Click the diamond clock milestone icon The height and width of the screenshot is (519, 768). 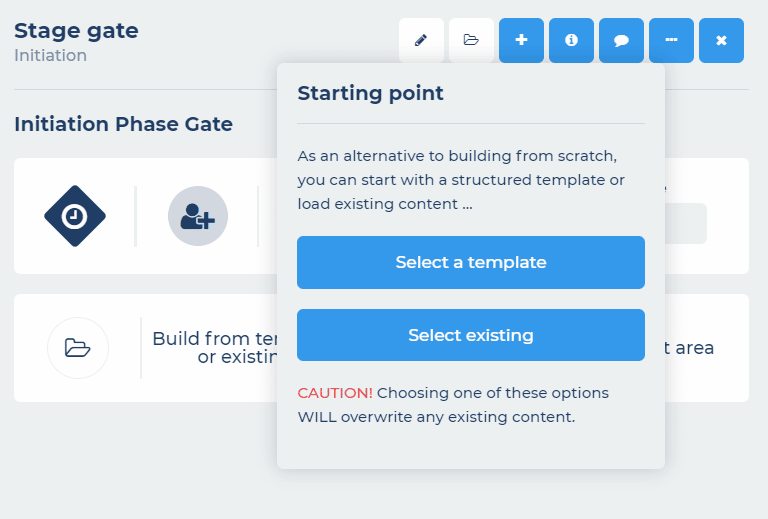[75, 216]
